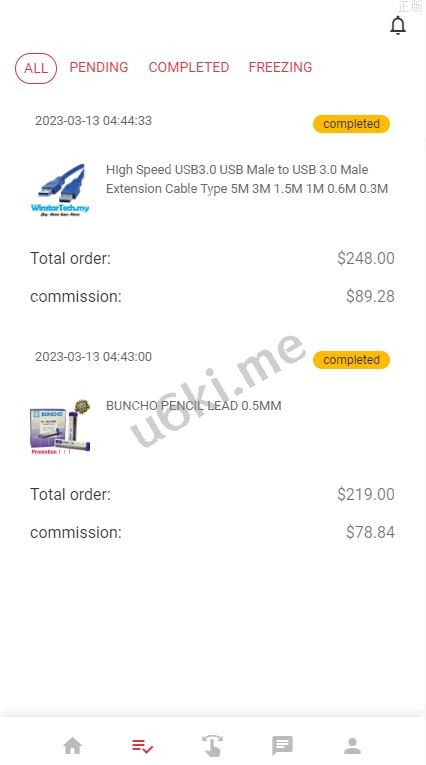Click the completed badge on USB cable order

point(351,124)
